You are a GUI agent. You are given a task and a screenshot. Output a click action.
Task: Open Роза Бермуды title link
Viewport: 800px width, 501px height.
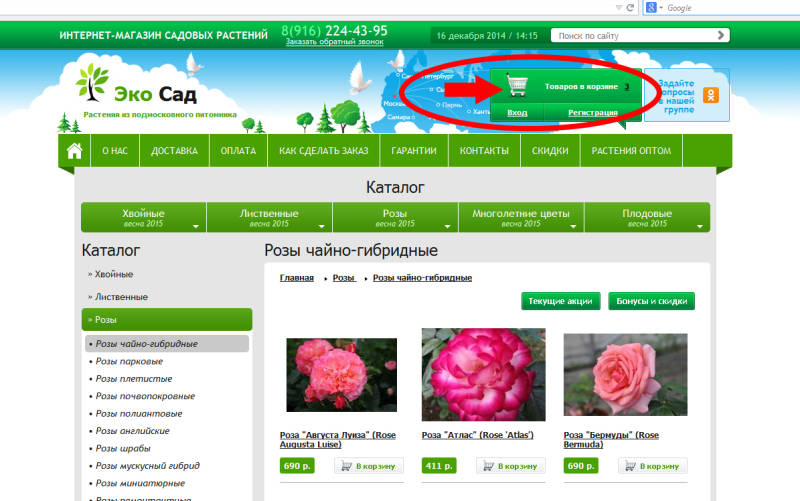click(611, 440)
